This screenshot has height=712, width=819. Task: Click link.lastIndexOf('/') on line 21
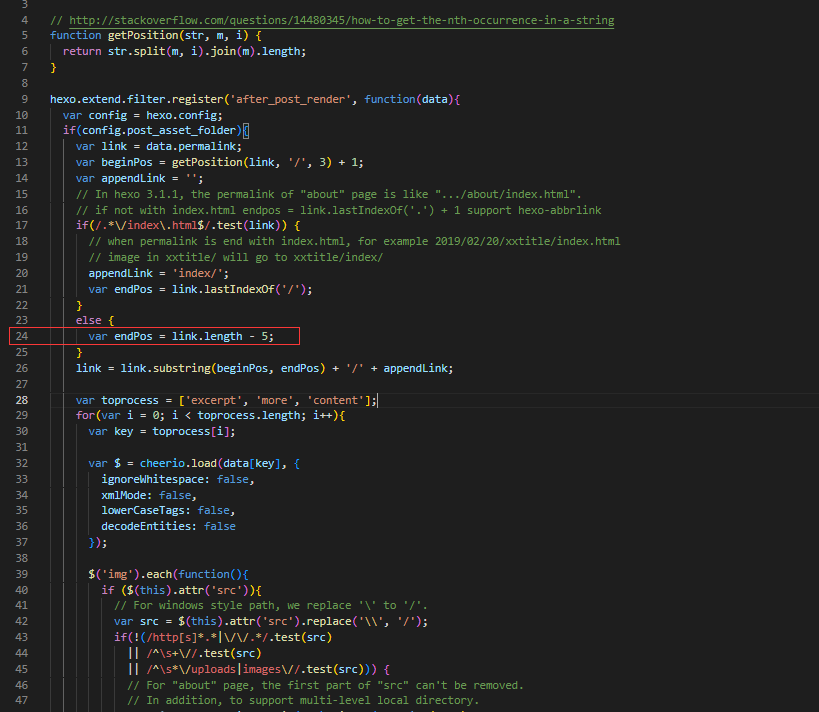coord(238,289)
